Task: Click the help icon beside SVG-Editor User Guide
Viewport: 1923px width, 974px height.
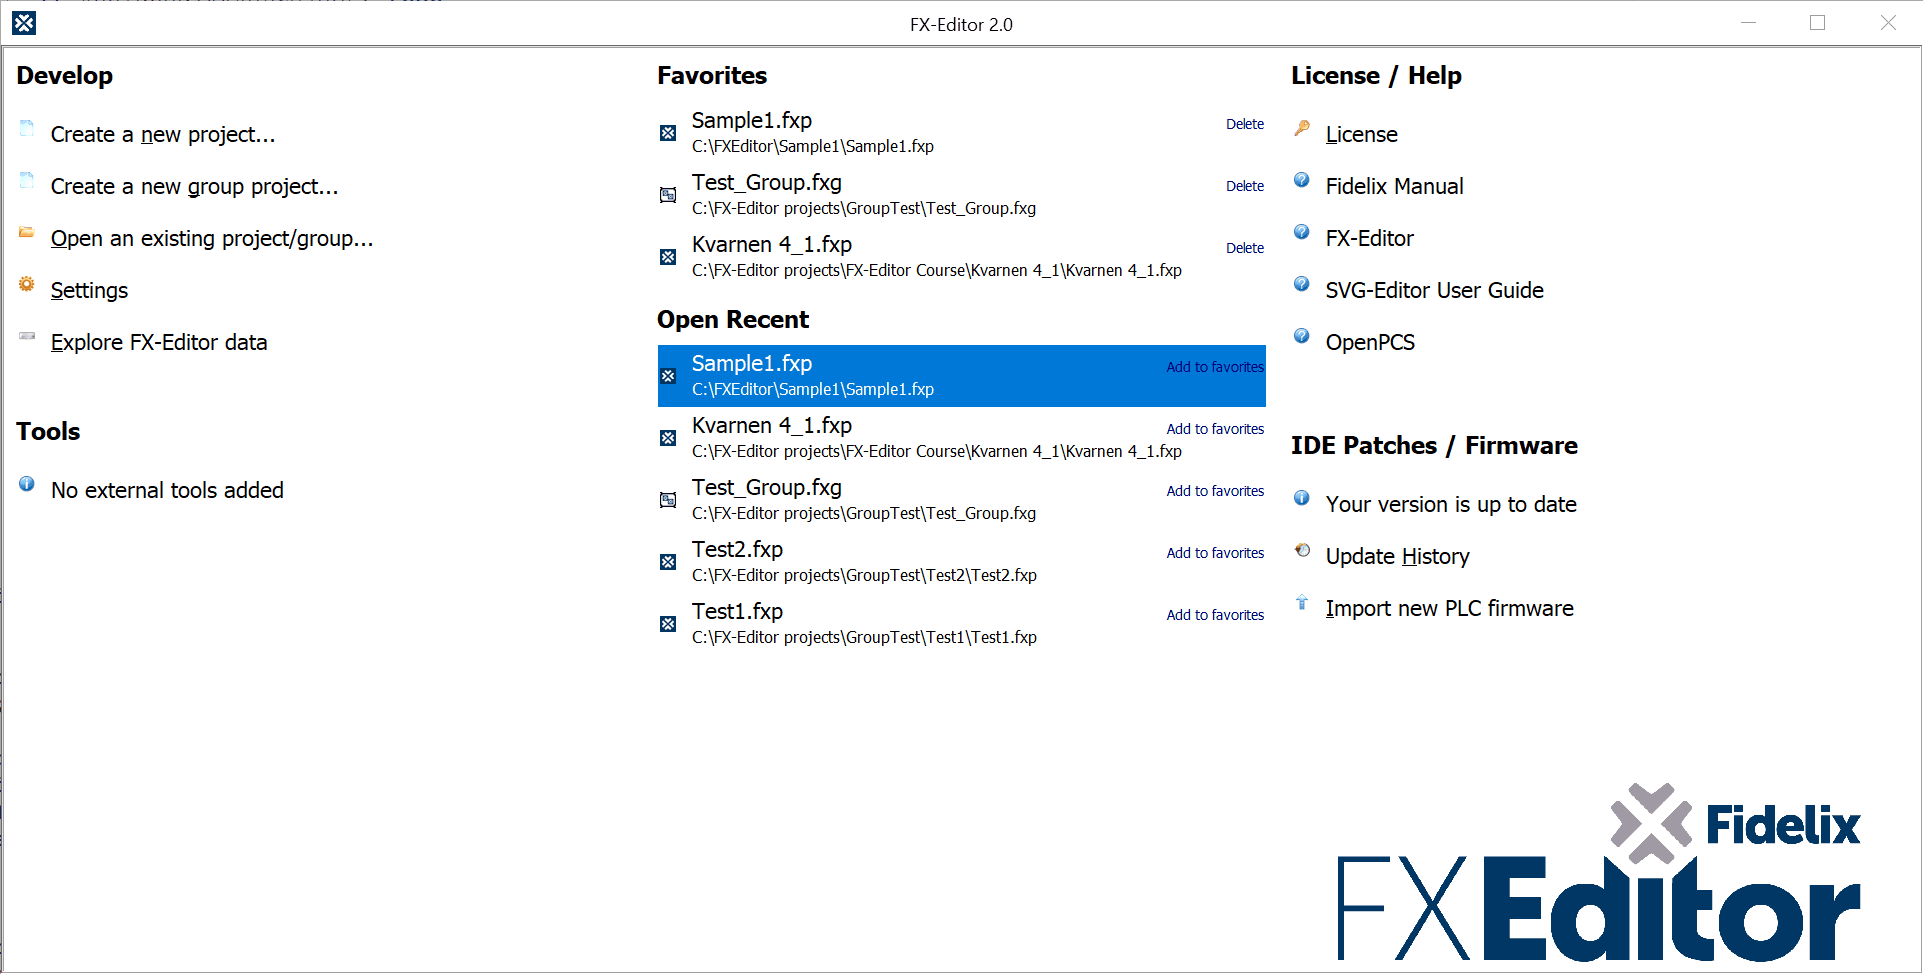Action: click(x=1302, y=284)
